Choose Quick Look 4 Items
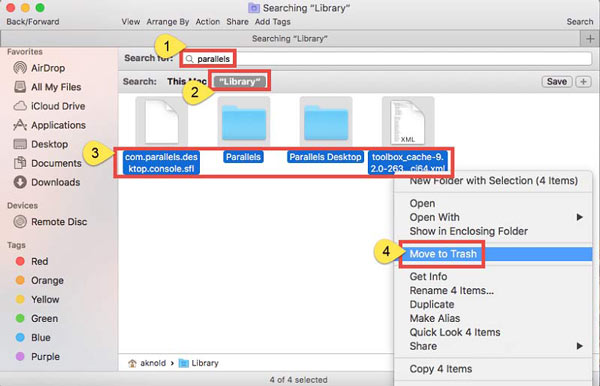The height and width of the screenshot is (386, 600). pos(494,332)
